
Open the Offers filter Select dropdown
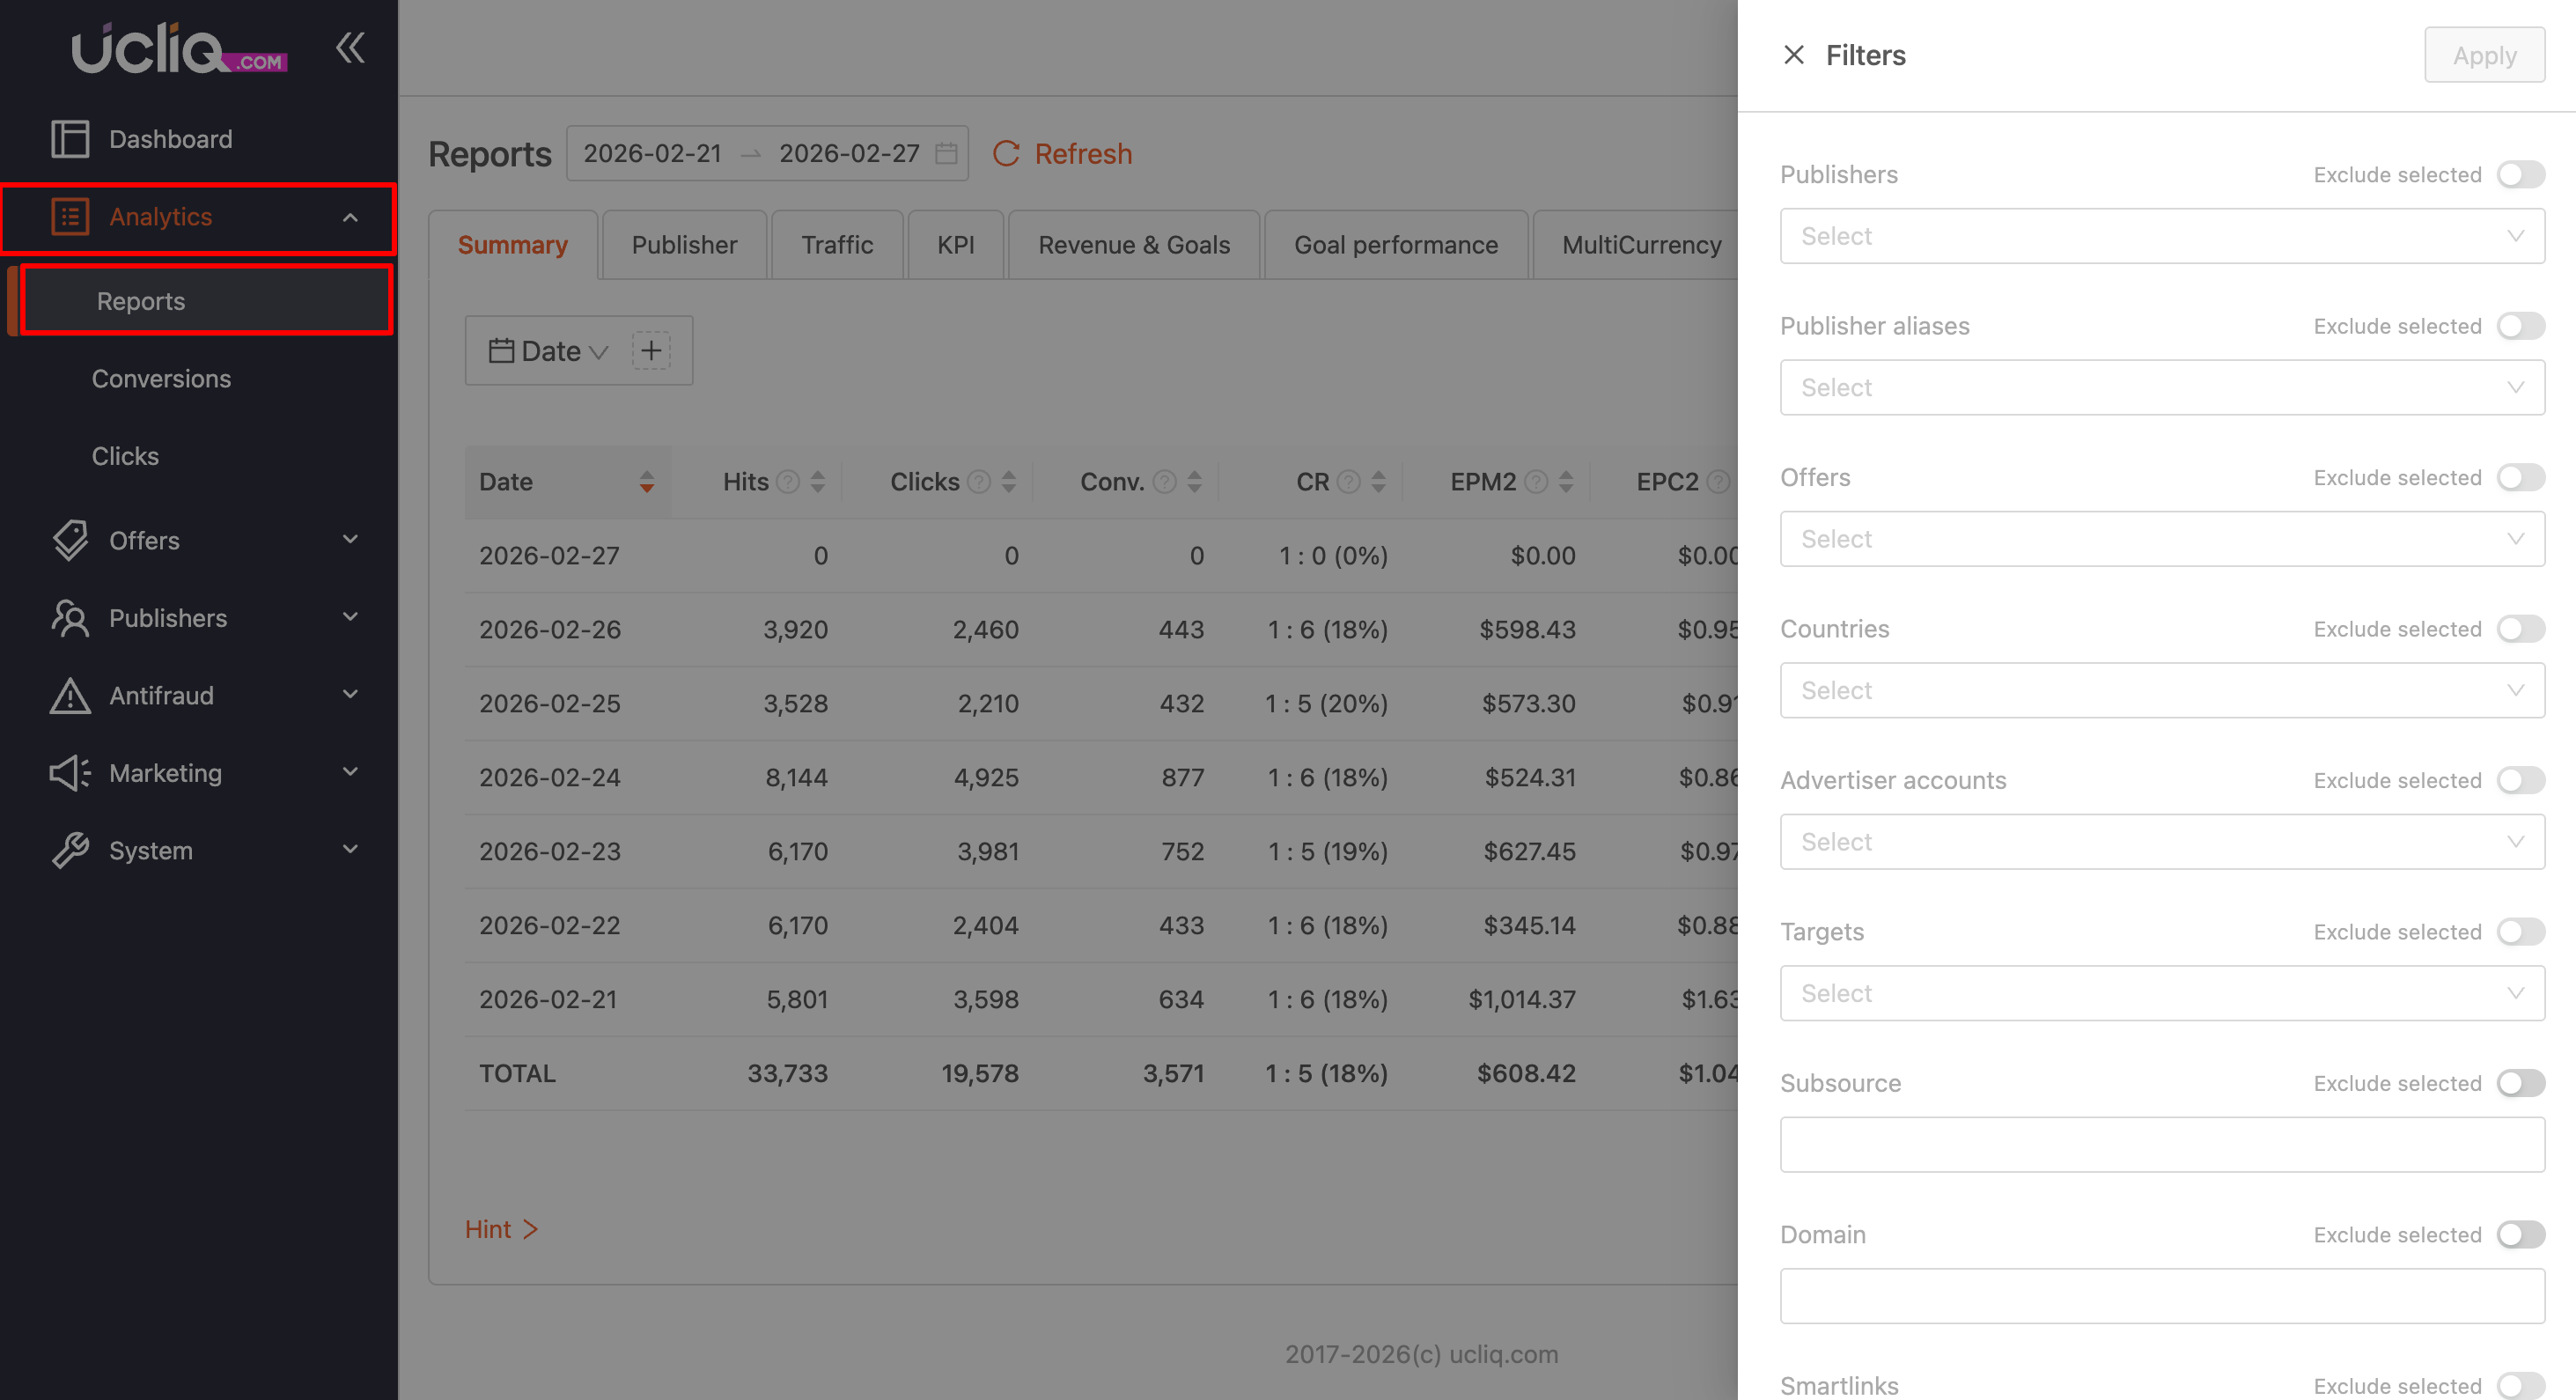click(x=2161, y=539)
